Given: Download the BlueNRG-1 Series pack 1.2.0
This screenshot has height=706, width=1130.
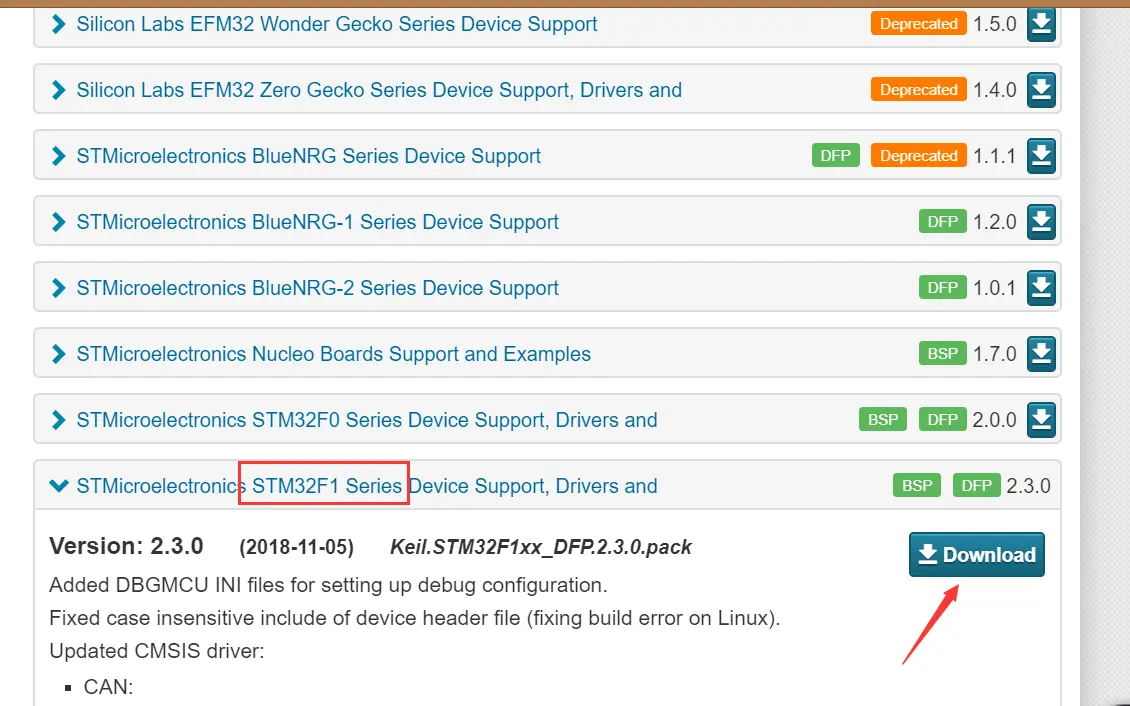Looking at the screenshot, I should point(1041,222).
